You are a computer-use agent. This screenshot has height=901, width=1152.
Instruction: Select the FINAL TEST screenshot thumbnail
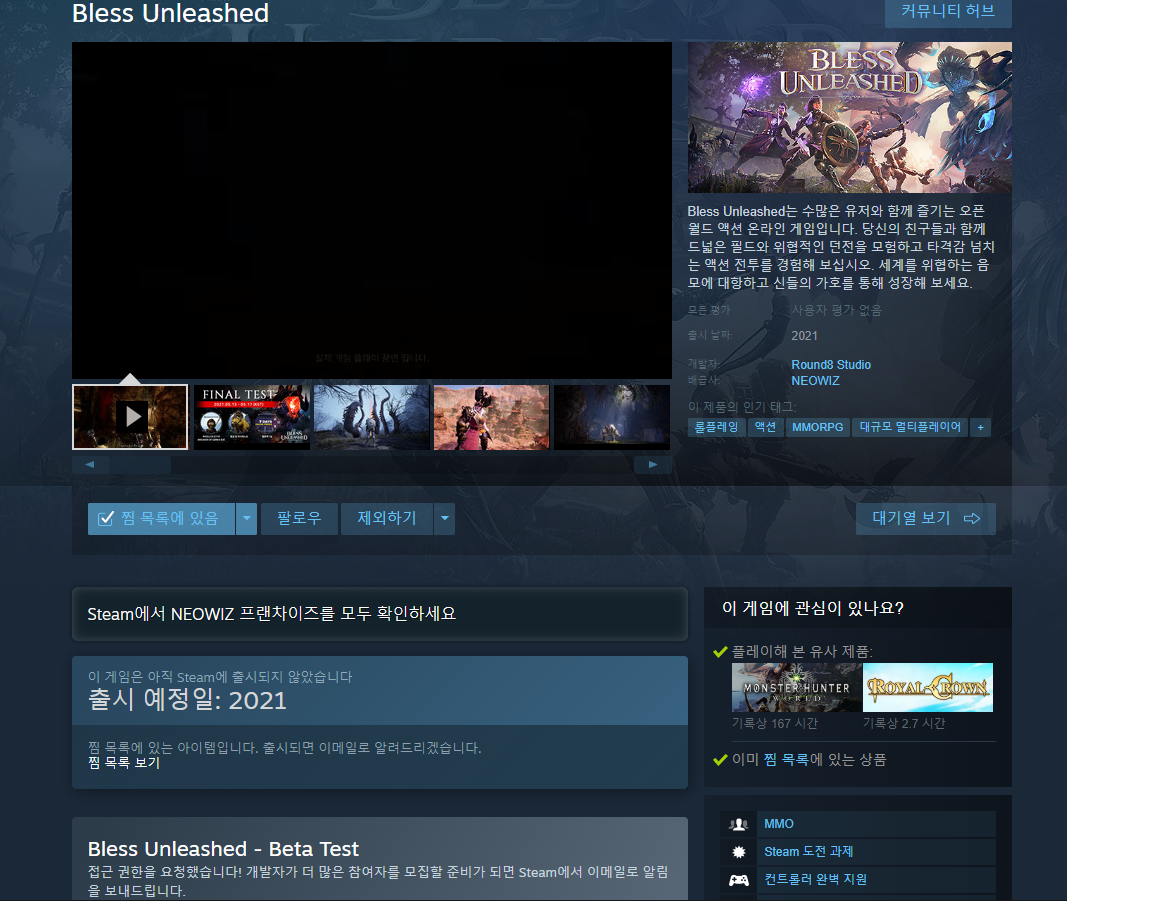click(251, 417)
